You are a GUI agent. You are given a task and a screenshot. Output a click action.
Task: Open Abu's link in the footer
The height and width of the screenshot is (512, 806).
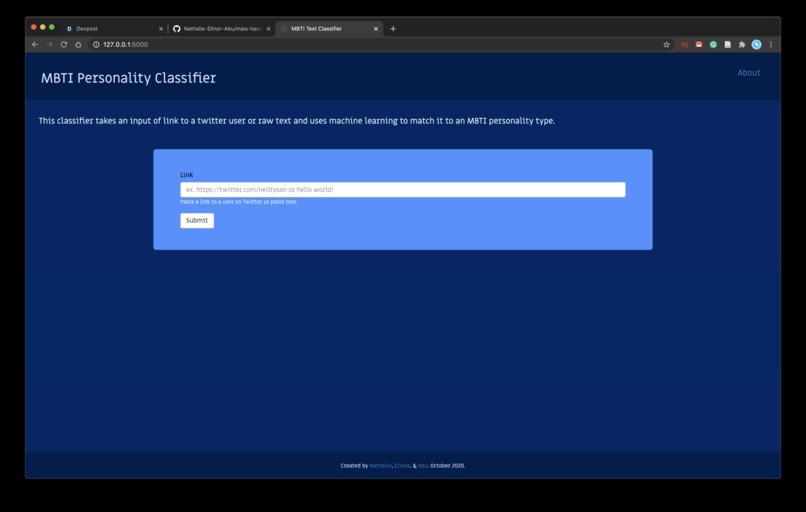(423, 466)
